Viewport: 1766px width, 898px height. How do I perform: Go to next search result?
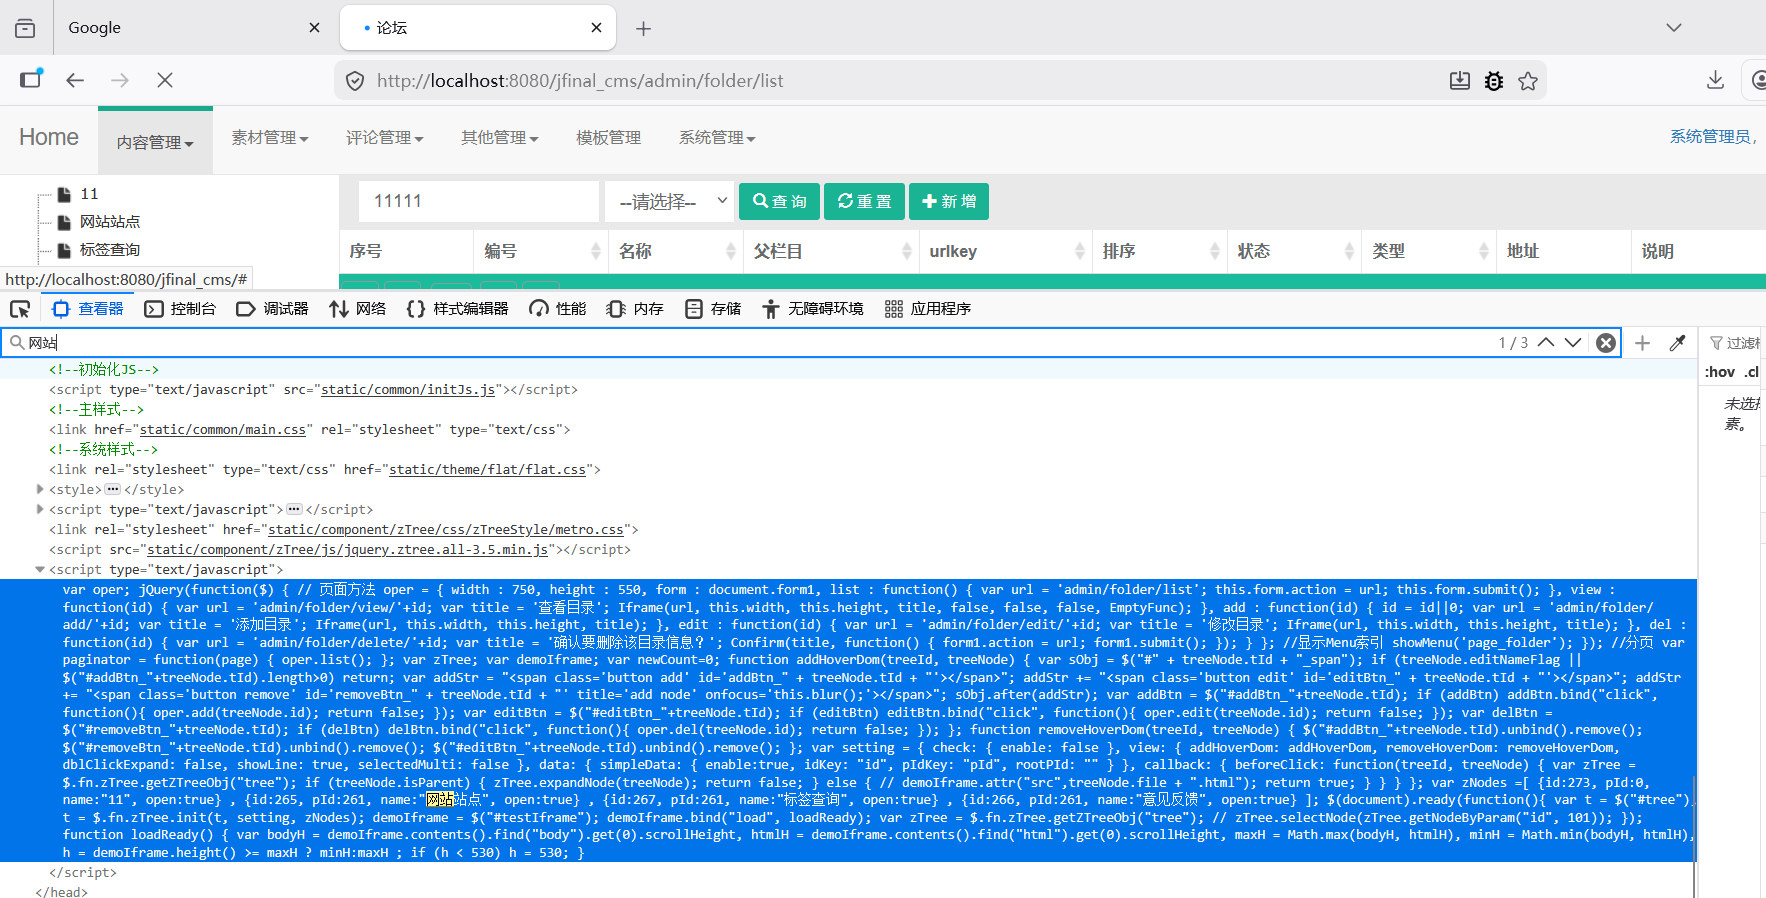coord(1573,342)
